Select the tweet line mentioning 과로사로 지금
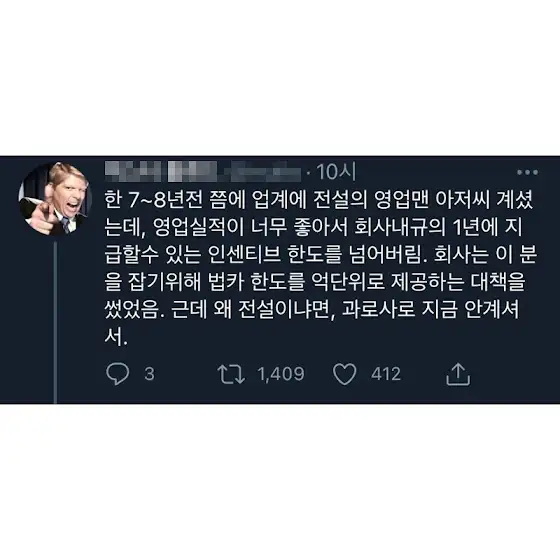The width and height of the screenshot is (560, 560). click(x=311, y=309)
